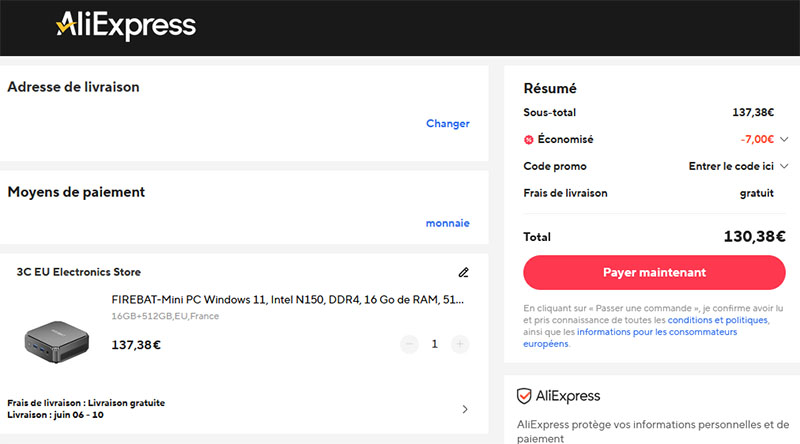Click the -7,00€ savings amount
The width and height of the screenshot is (800, 444).
(x=757, y=139)
